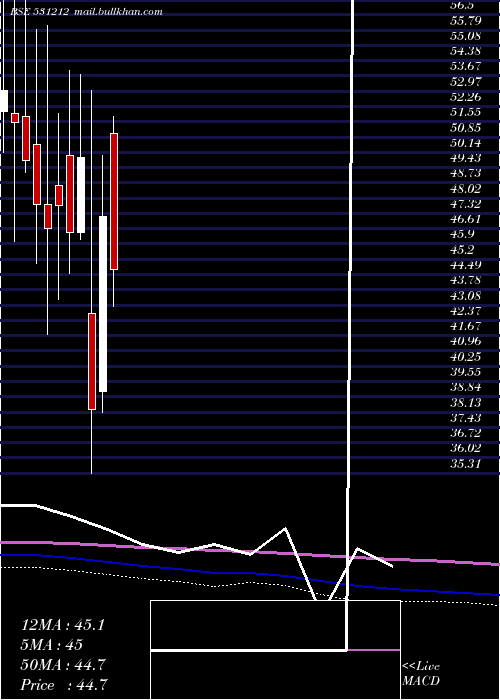Click the 43.08 price axis label
This screenshot has width=500, height=700.
[x=466, y=296]
